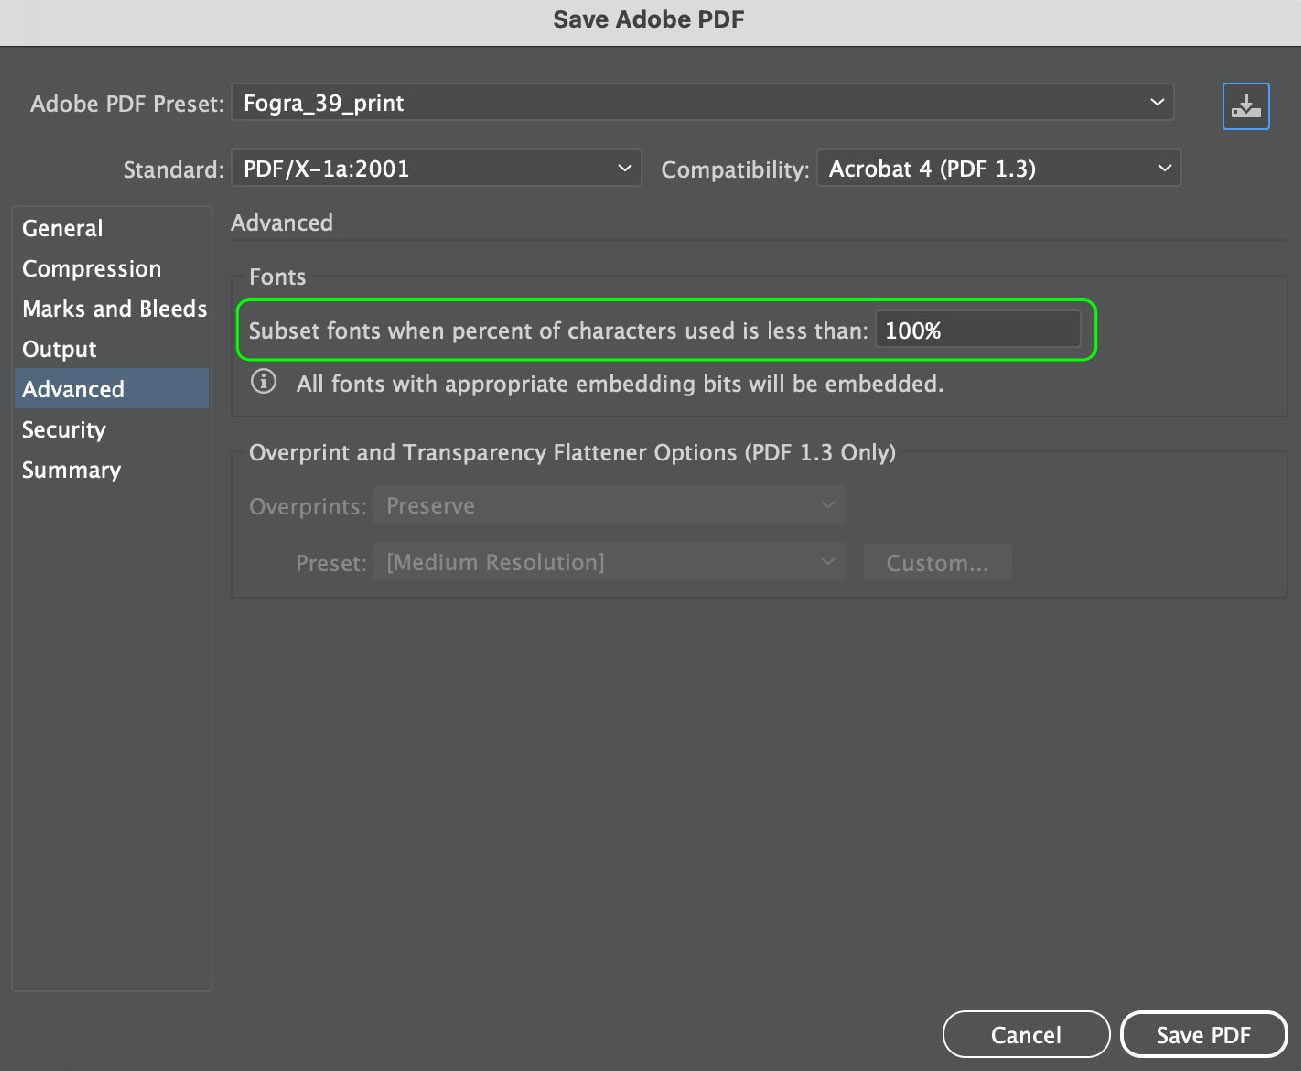Click the subset fonts 100% input field

[978, 330]
